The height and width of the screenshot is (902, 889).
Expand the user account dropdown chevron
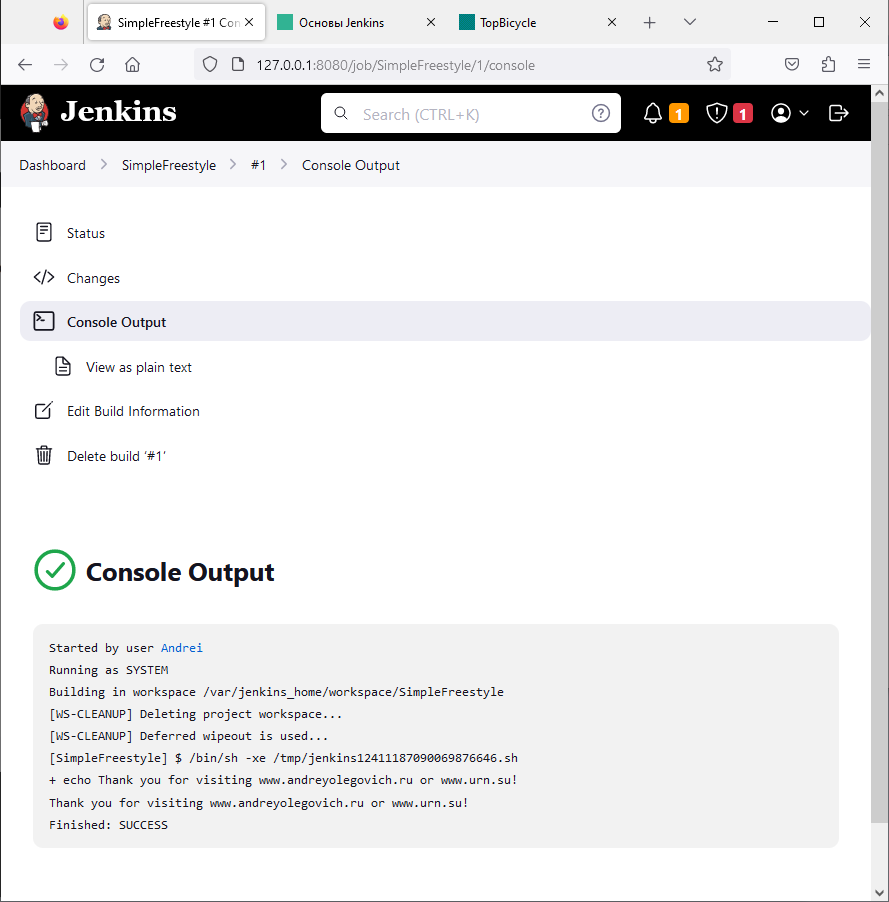[x=804, y=113]
